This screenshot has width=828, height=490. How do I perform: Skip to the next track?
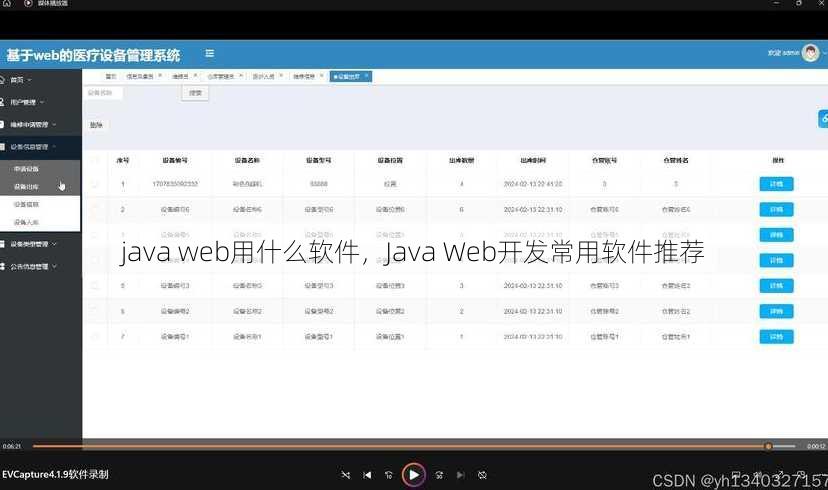click(460, 475)
